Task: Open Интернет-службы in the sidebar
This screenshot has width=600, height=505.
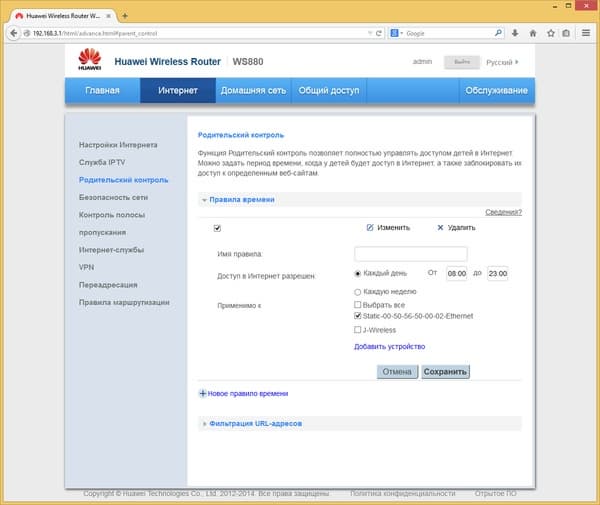Action: [x=111, y=250]
